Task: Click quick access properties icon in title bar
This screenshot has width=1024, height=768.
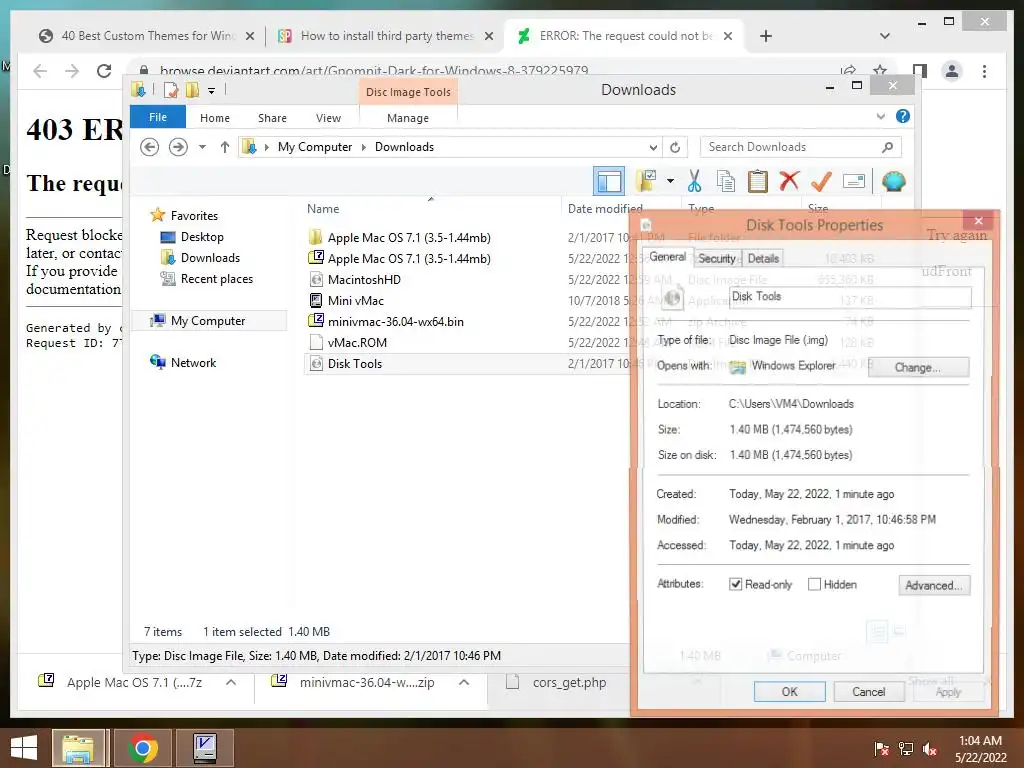Action: pyautogui.click(x=170, y=90)
